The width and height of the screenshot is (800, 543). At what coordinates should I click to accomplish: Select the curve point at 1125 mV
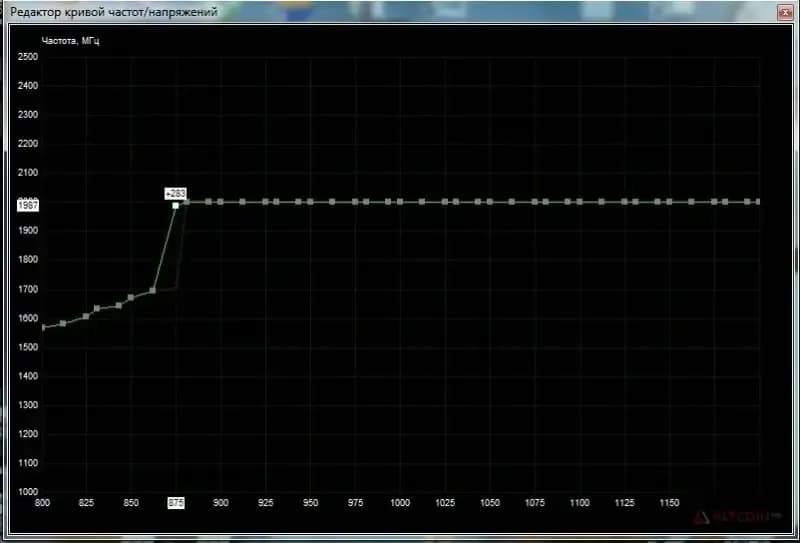click(624, 202)
